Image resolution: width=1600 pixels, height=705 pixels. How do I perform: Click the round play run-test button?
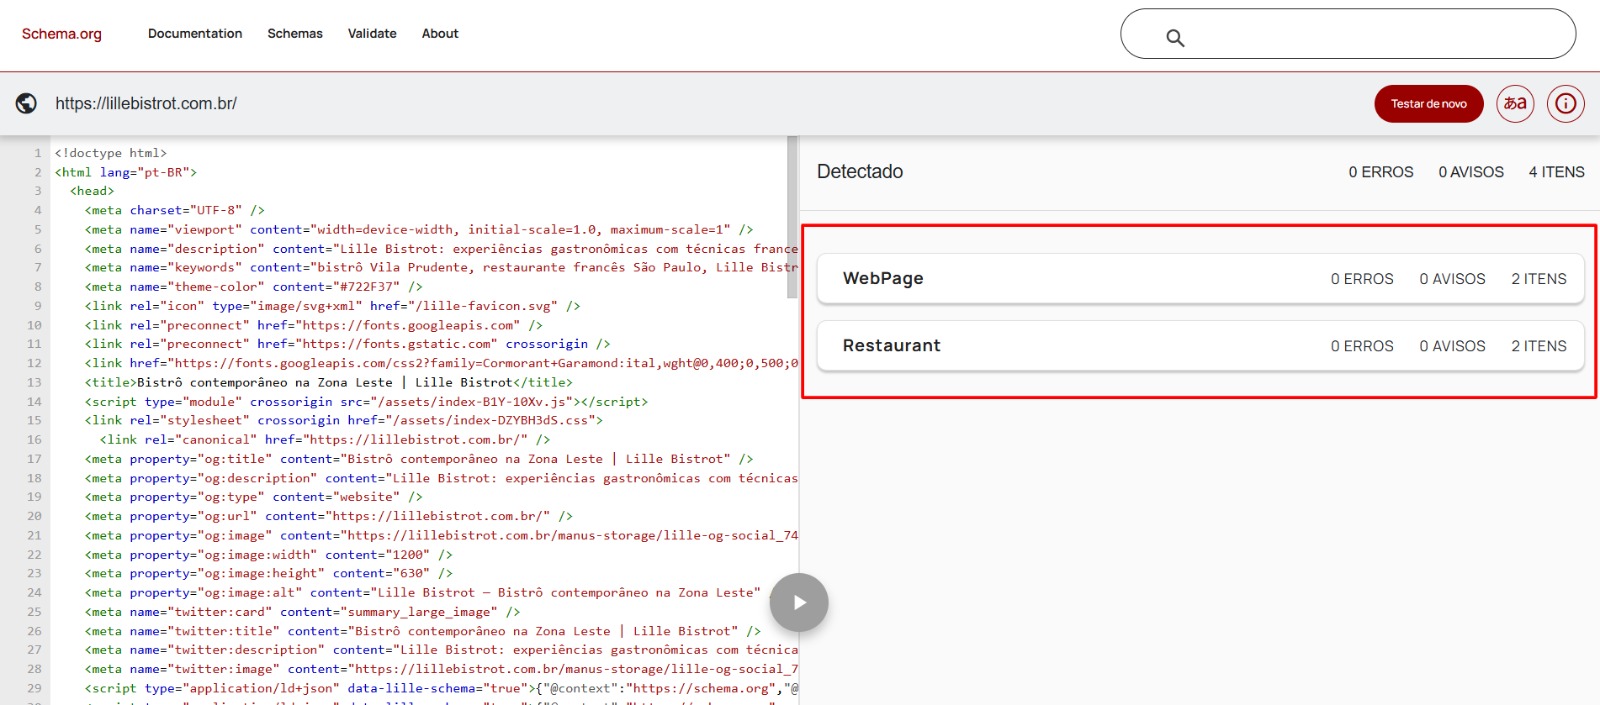[799, 602]
